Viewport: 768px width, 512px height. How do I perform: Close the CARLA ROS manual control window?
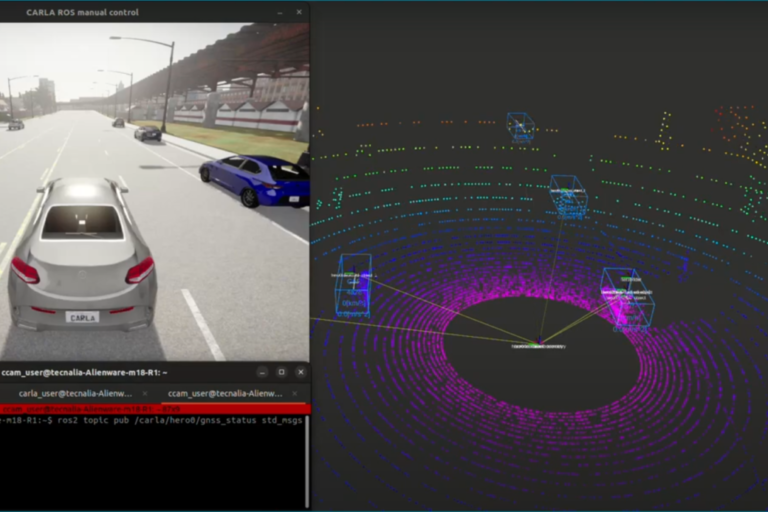click(x=299, y=12)
